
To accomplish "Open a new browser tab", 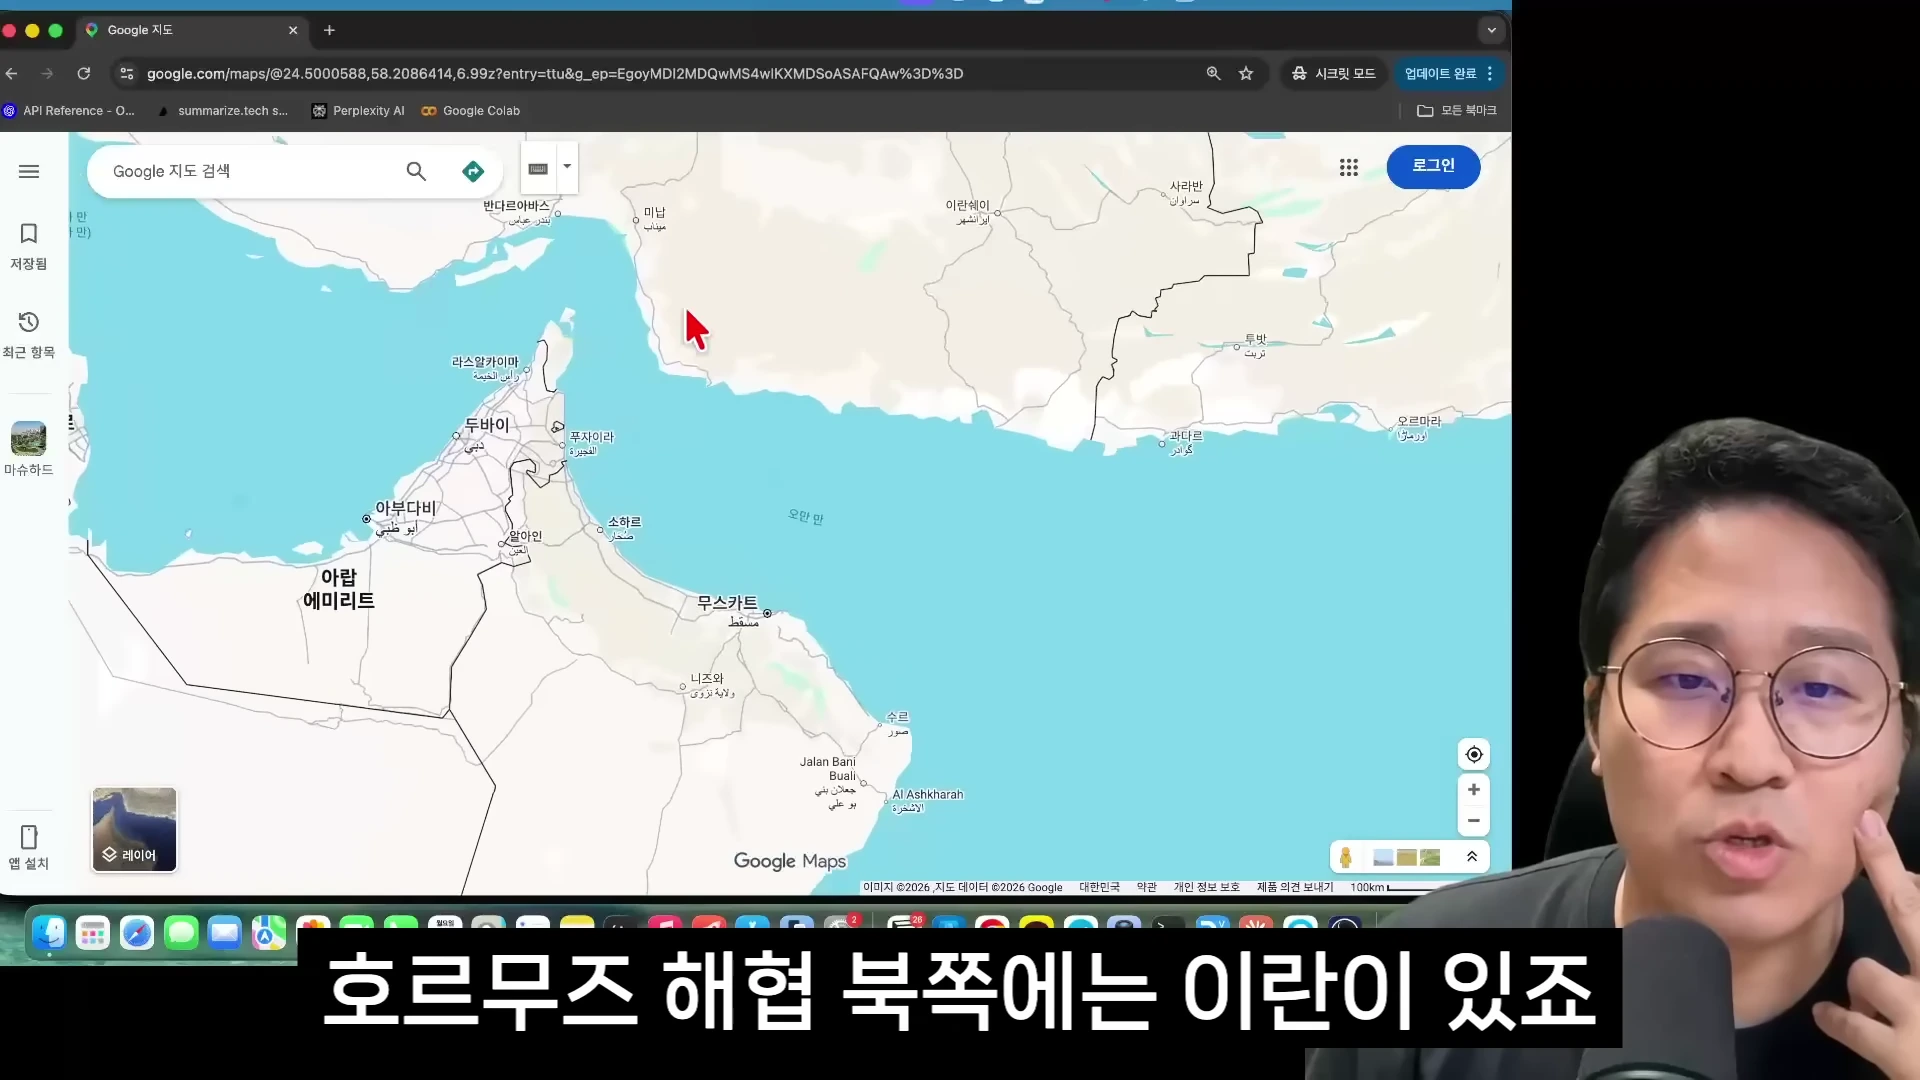I will coord(329,30).
